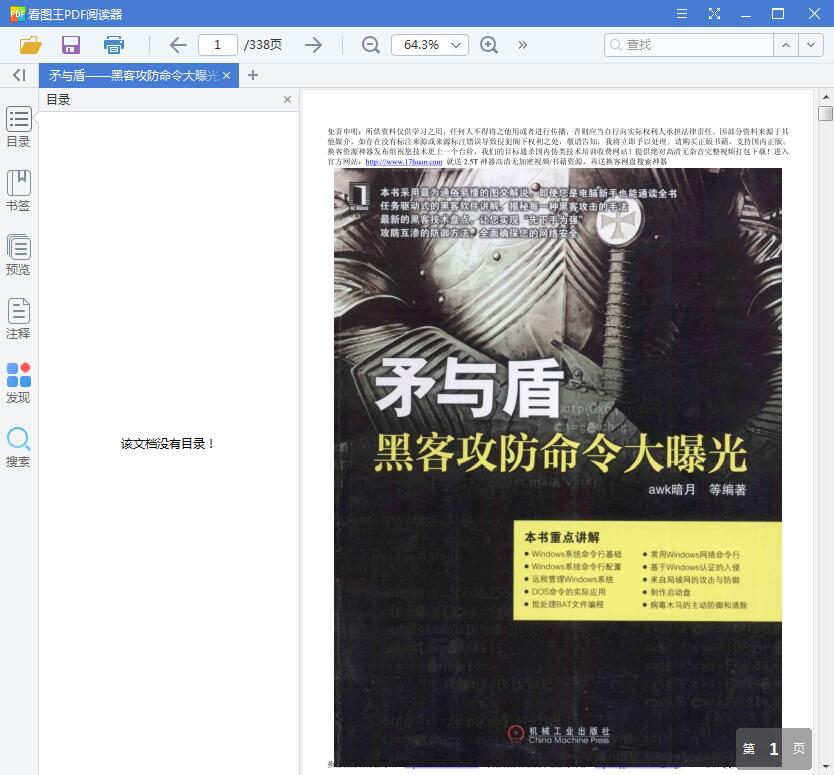The width and height of the screenshot is (834, 775).
Task: Open the 预览 thumbnails sidebar
Action: coord(19,255)
